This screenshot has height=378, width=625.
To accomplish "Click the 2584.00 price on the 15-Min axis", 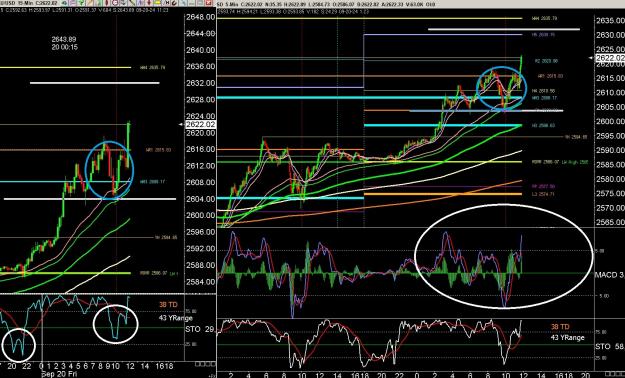I will (201, 282).
